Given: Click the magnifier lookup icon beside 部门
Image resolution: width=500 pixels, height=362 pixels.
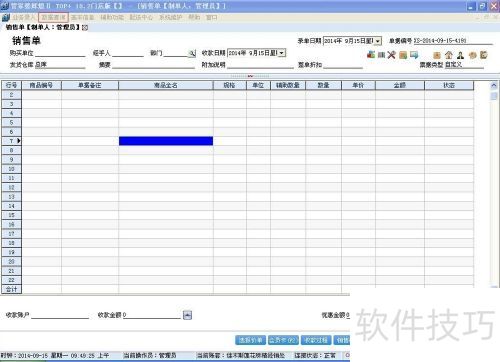Looking at the screenshot, I should [x=192, y=53].
